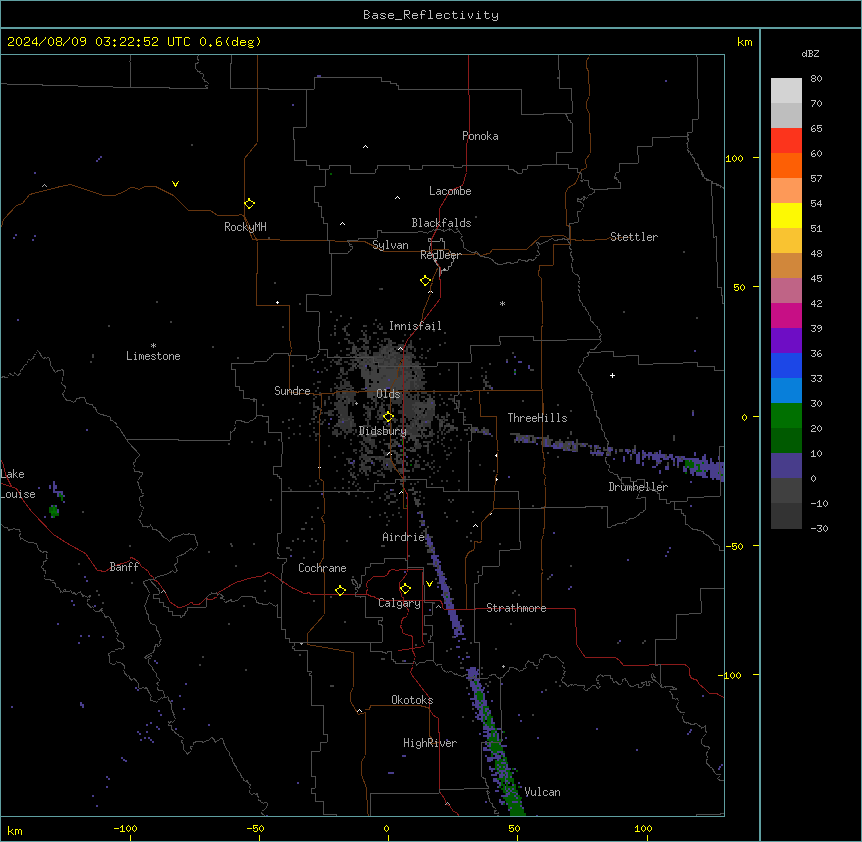Click the Lacombe label
The width and height of the screenshot is (862, 842).
click(x=450, y=191)
